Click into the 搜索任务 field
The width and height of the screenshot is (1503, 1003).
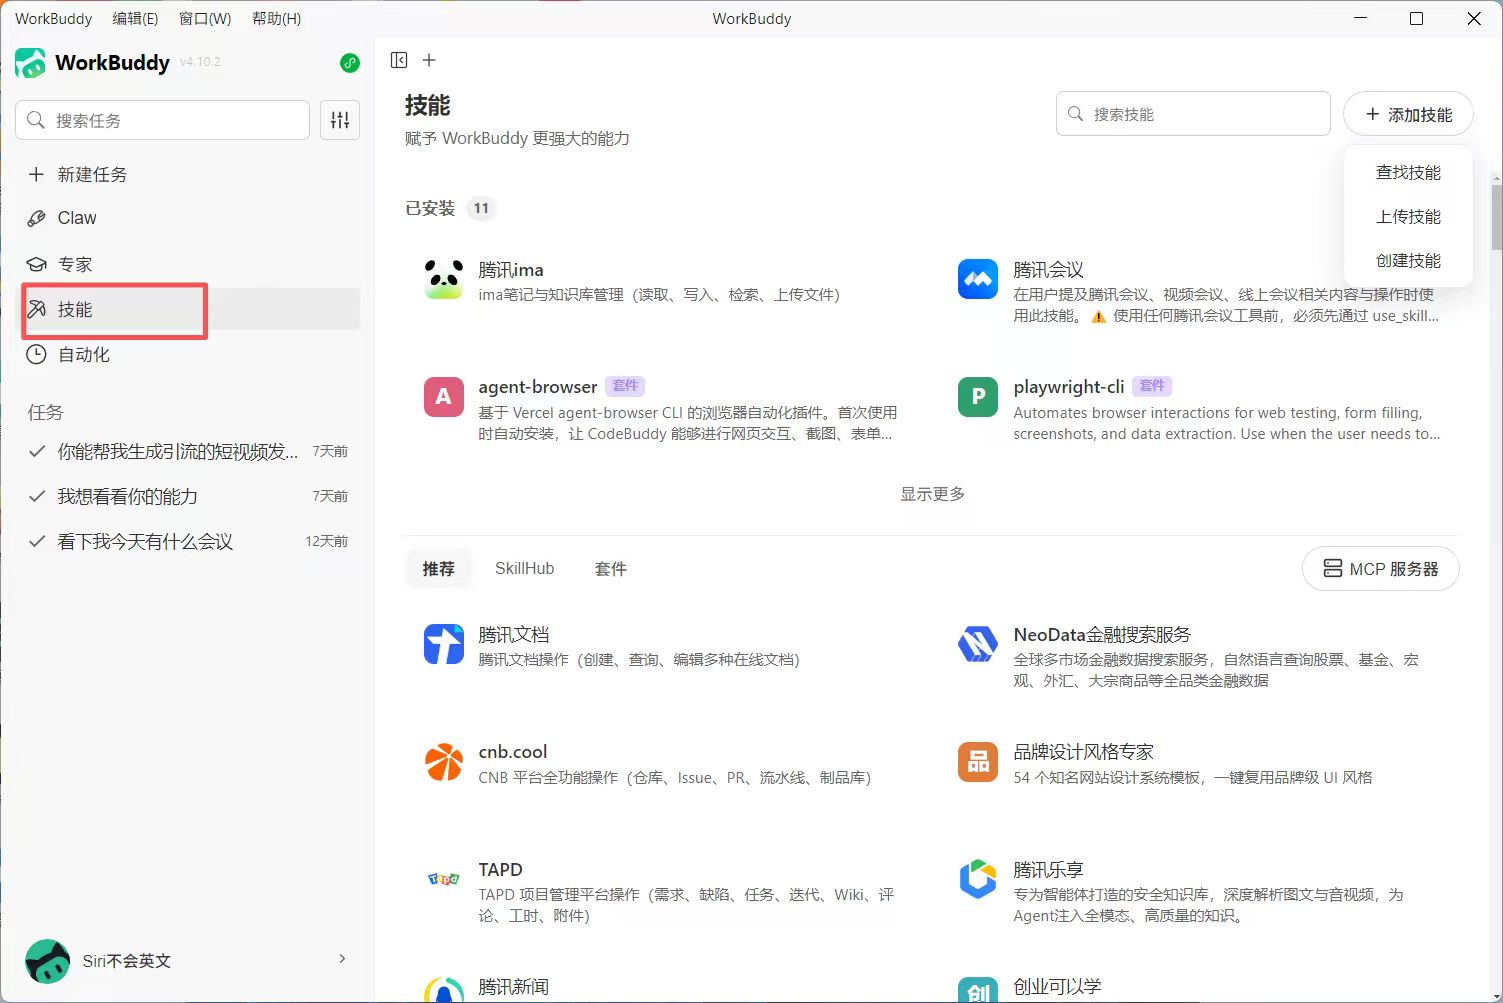pyautogui.click(x=162, y=120)
